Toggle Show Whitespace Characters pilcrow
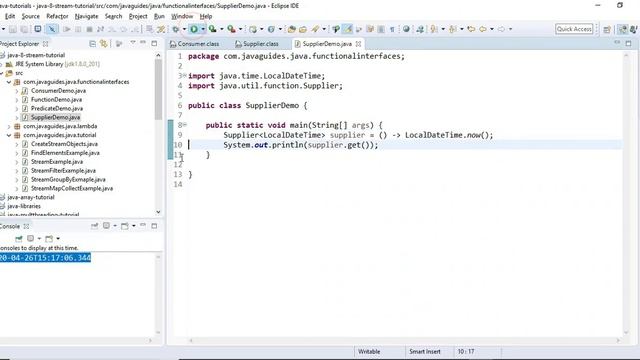Screen dimensions: 640x360 [x=392, y=29]
